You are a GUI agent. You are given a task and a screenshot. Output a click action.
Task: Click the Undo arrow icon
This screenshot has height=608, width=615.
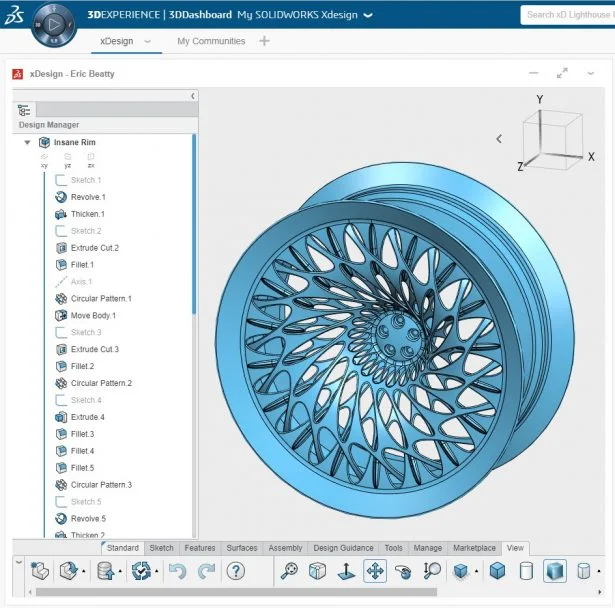(177, 571)
